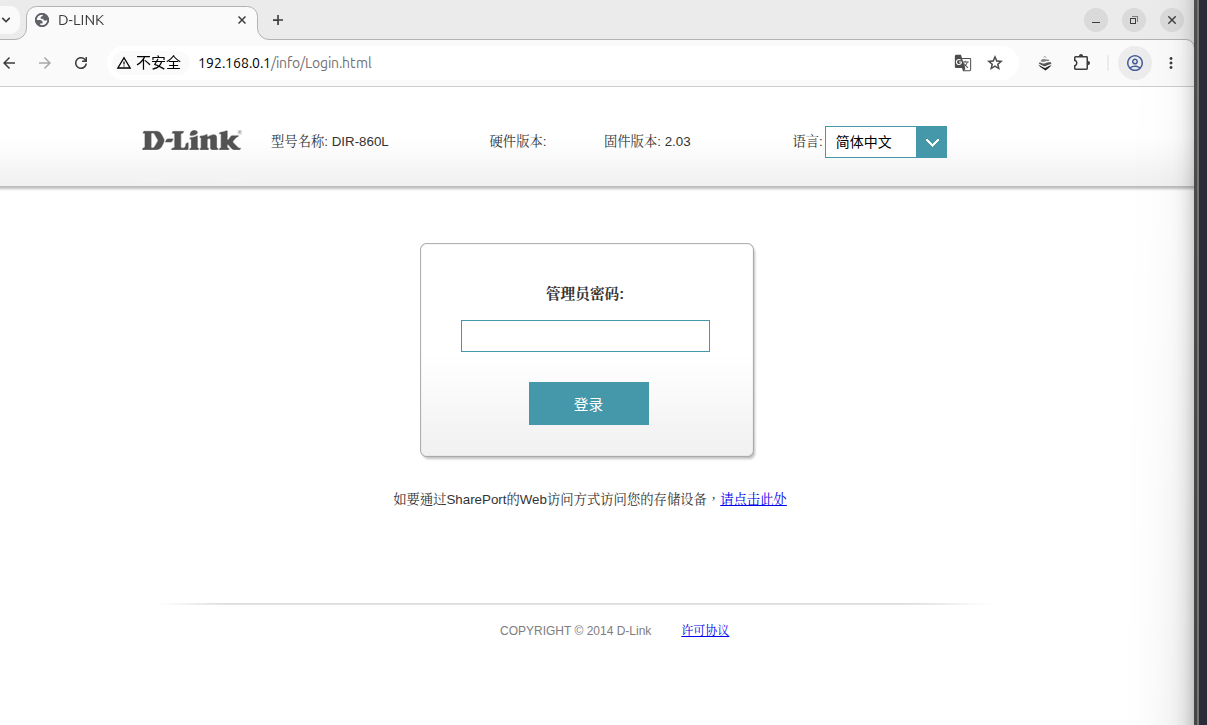Minimize the browser window

[x=1096, y=20]
